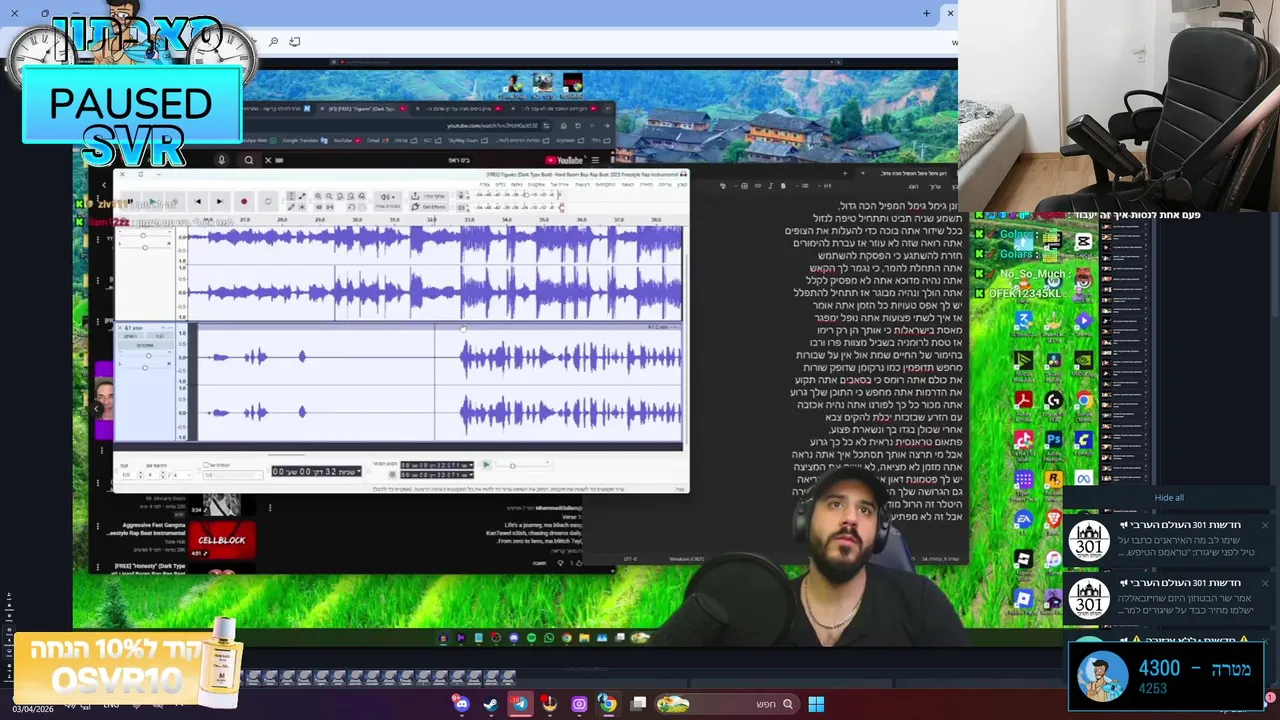Open the Audio Setup dropdown in Audacity

coord(387,201)
